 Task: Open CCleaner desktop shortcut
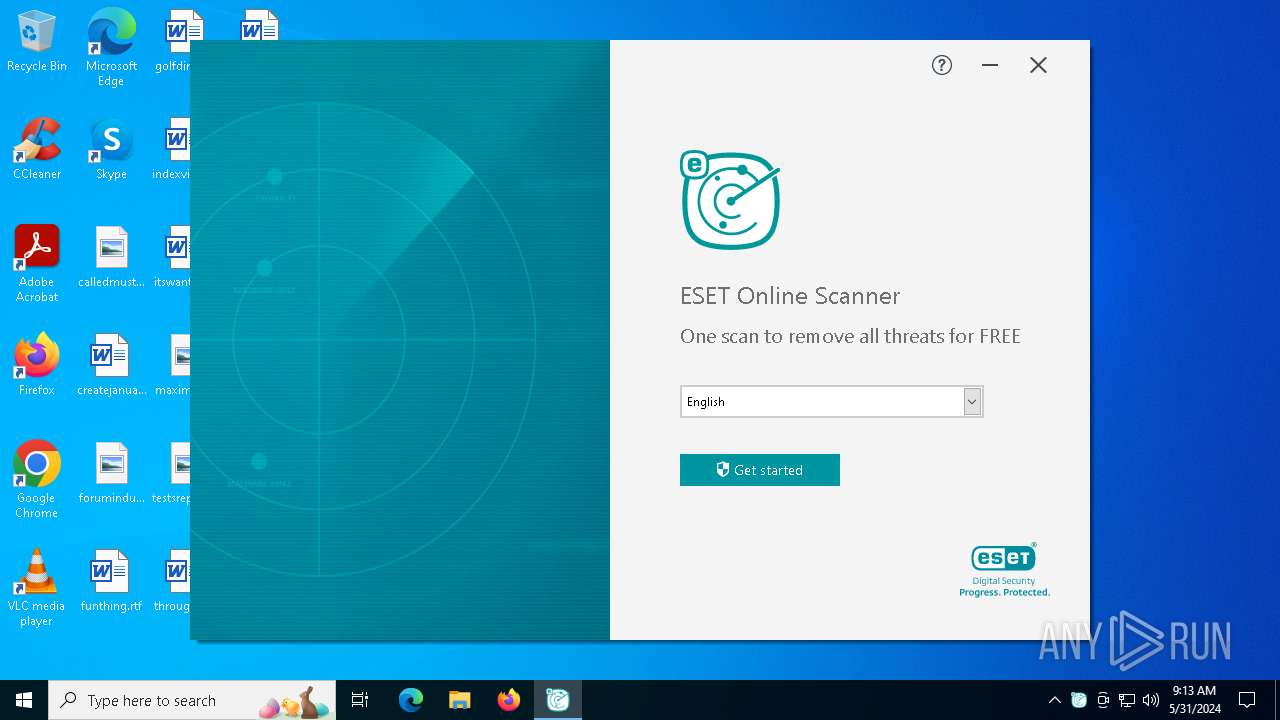37,149
